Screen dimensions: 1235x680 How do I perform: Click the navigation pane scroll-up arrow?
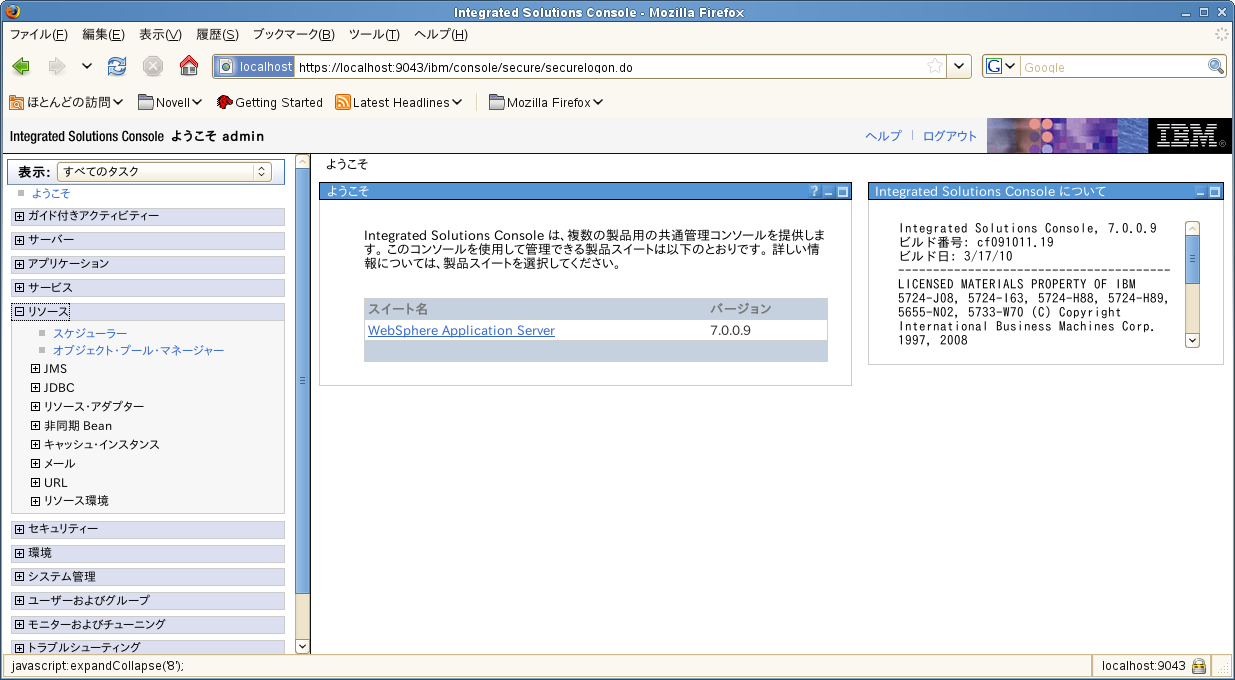pos(303,160)
